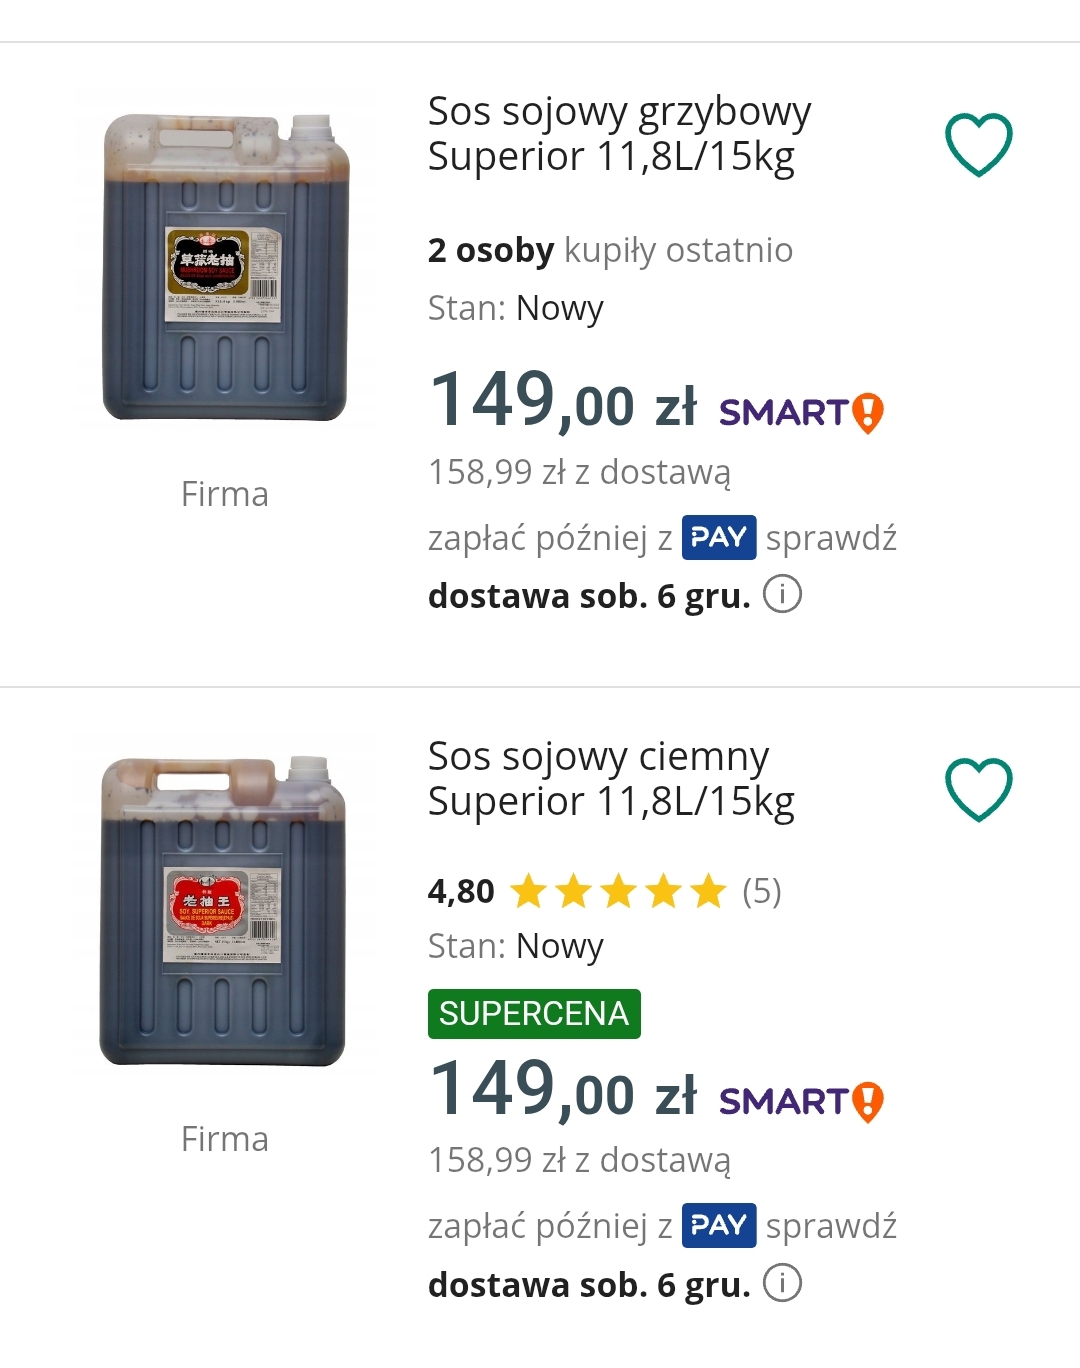Screen dimensions: 1080x1368
Task: Favorite the dark soy sauce listing
Action: click(979, 790)
